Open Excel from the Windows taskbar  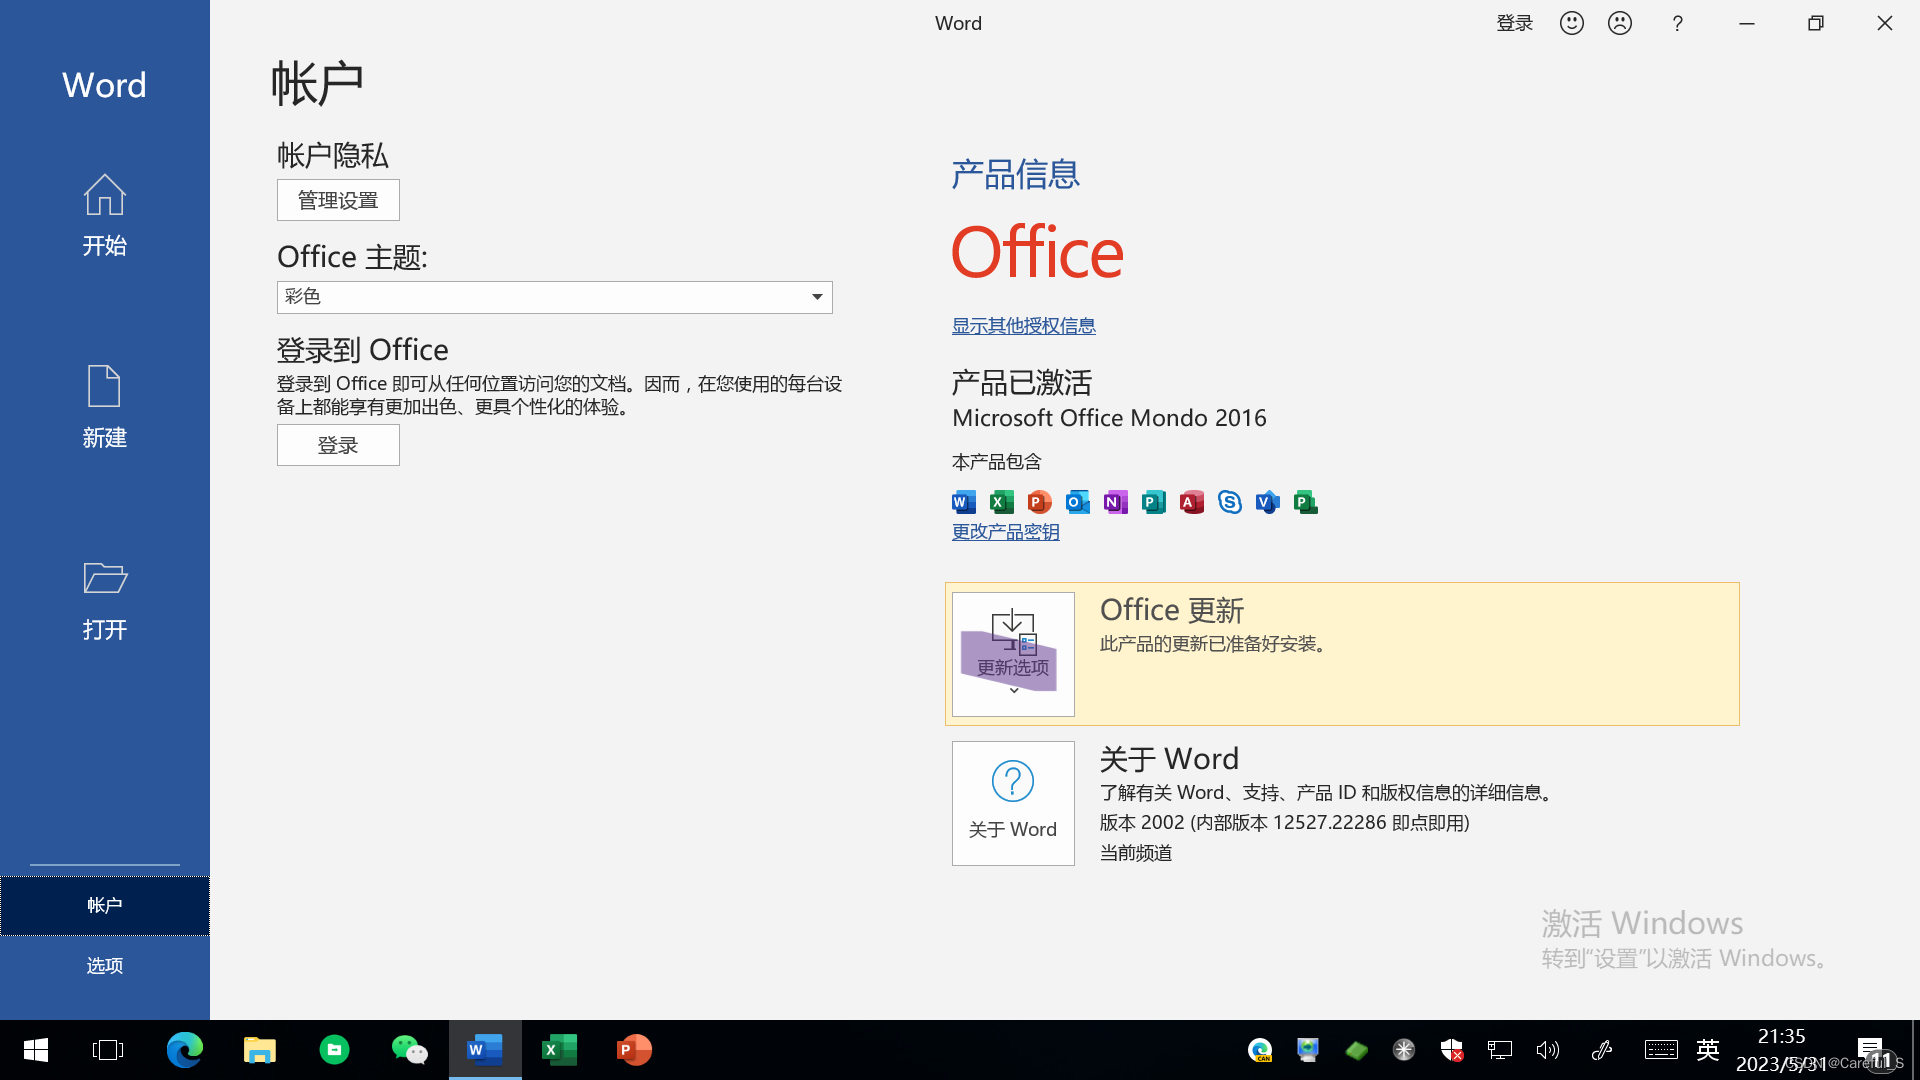559,1050
